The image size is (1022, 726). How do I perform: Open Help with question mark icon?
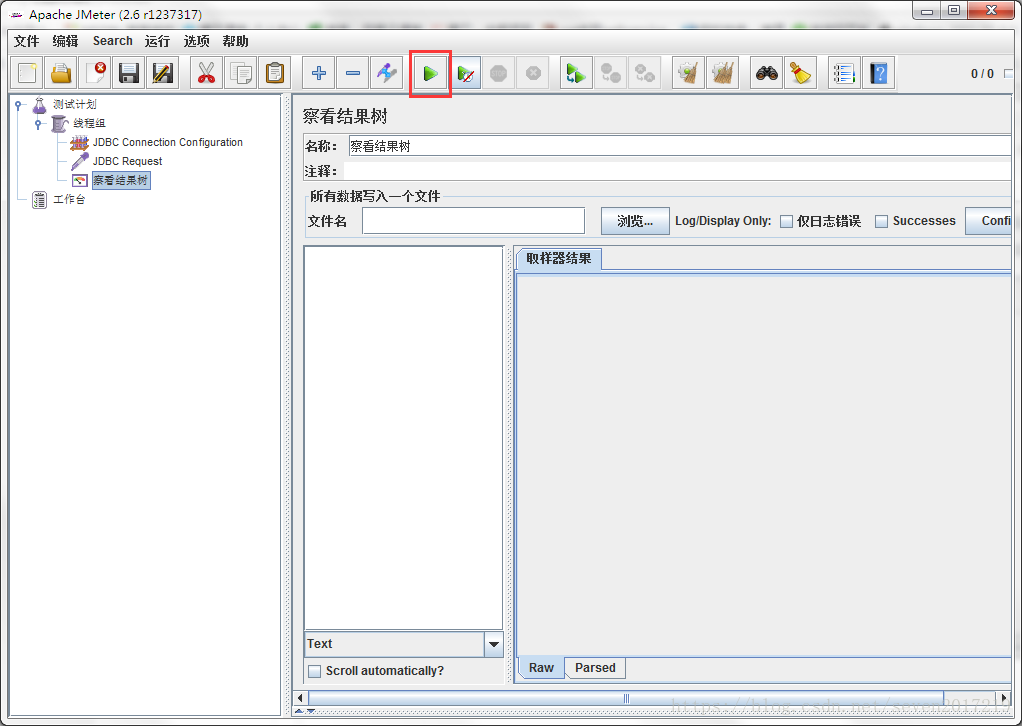point(878,73)
